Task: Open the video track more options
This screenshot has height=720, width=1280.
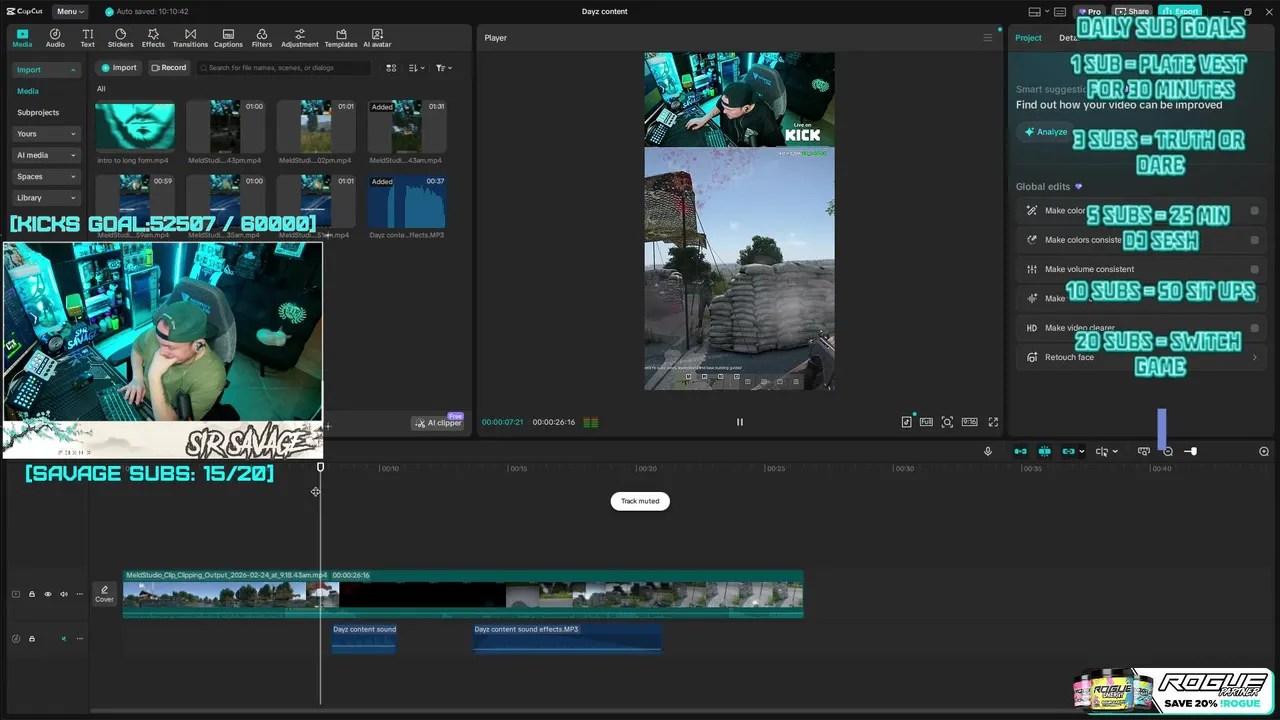Action: (x=80, y=594)
